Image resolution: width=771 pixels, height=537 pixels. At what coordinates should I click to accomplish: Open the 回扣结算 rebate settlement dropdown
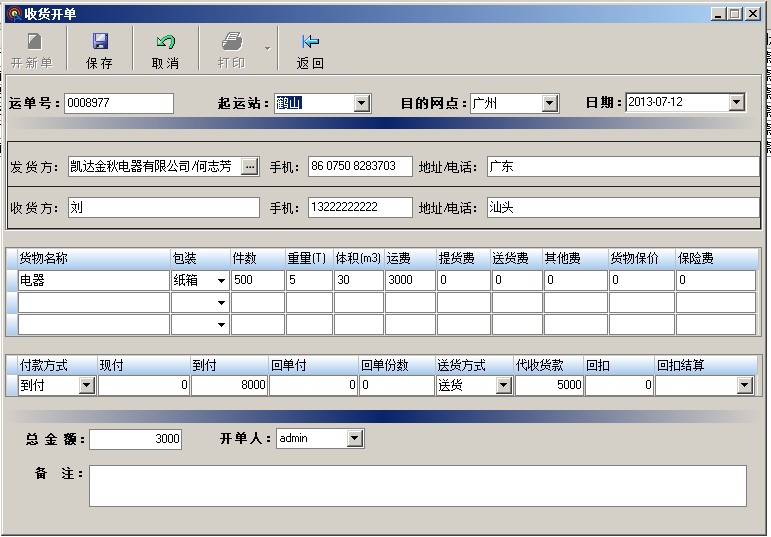tap(744, 385)
